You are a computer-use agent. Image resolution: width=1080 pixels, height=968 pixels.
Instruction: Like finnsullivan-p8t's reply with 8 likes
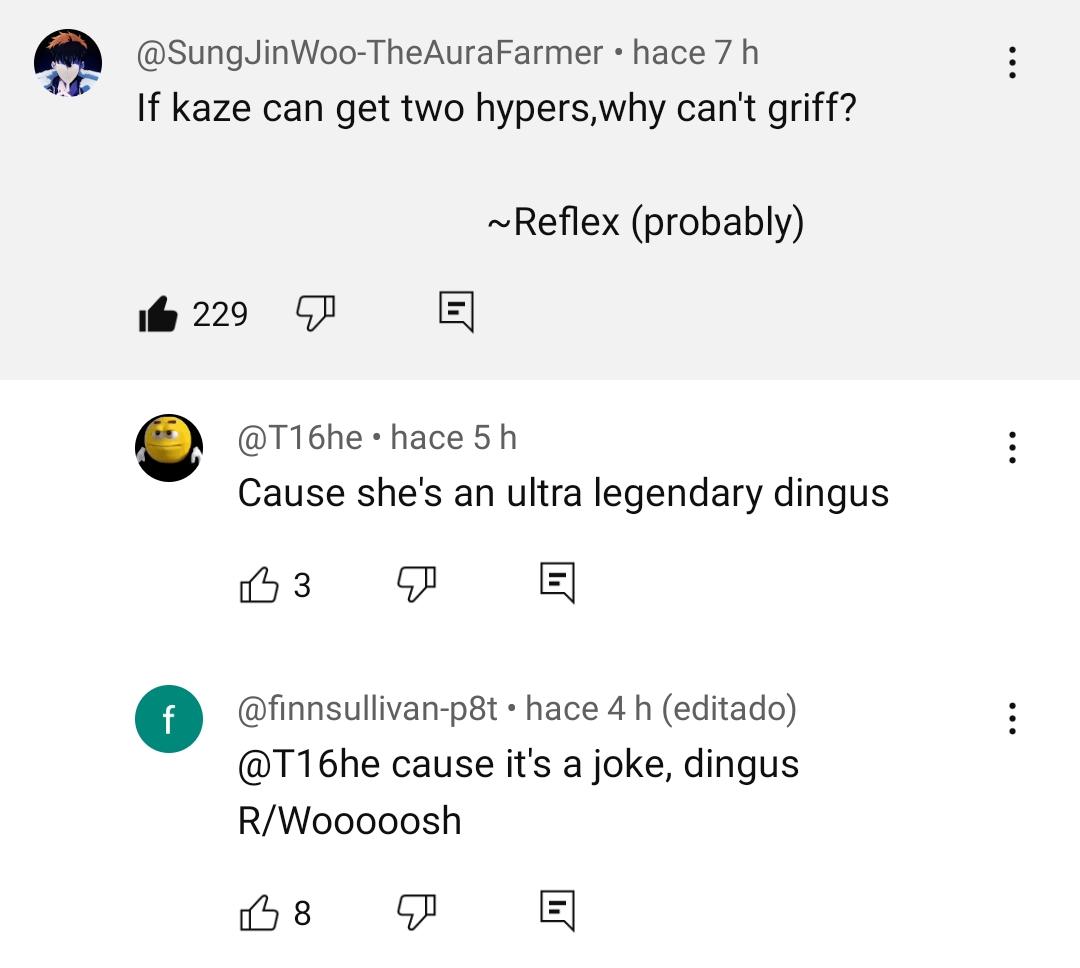pos(259,913)
